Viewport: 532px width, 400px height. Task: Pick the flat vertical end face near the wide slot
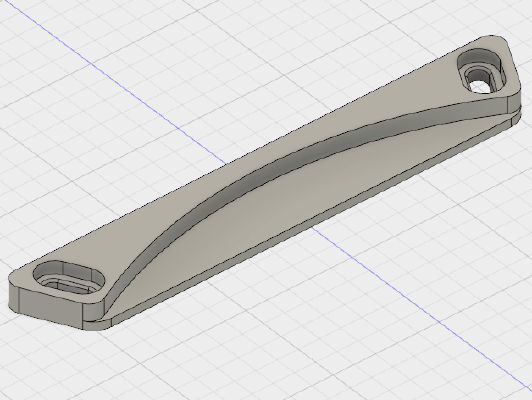(x=51, y=308)
